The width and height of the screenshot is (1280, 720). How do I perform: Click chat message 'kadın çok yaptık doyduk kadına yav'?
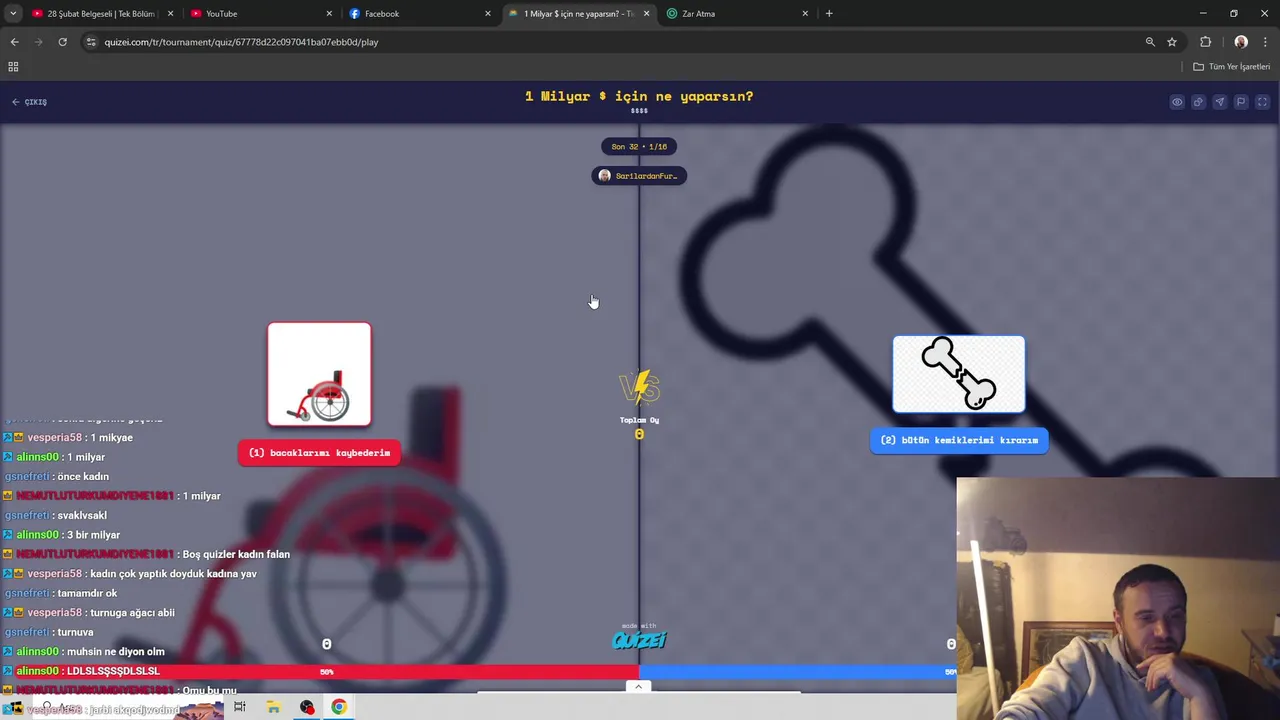[173, 574]
